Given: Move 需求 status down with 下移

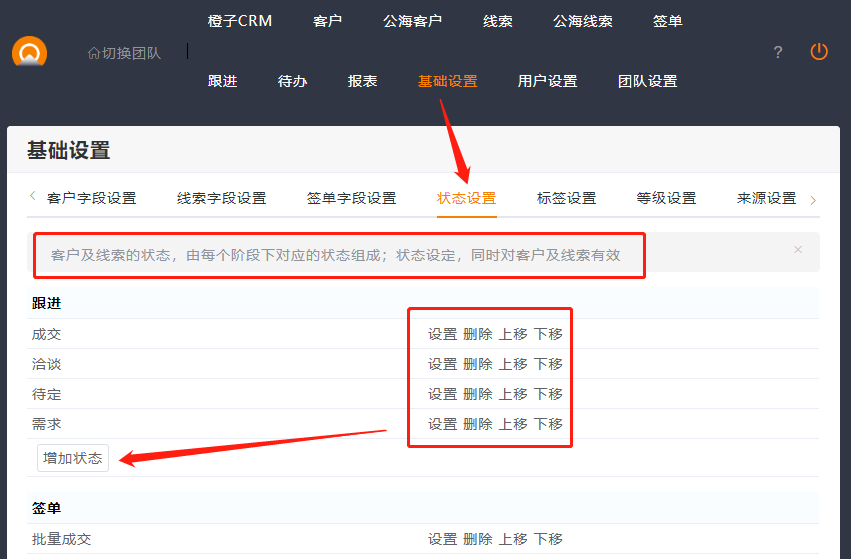Looking at the screenshot, I should click(x=548, y=424).
